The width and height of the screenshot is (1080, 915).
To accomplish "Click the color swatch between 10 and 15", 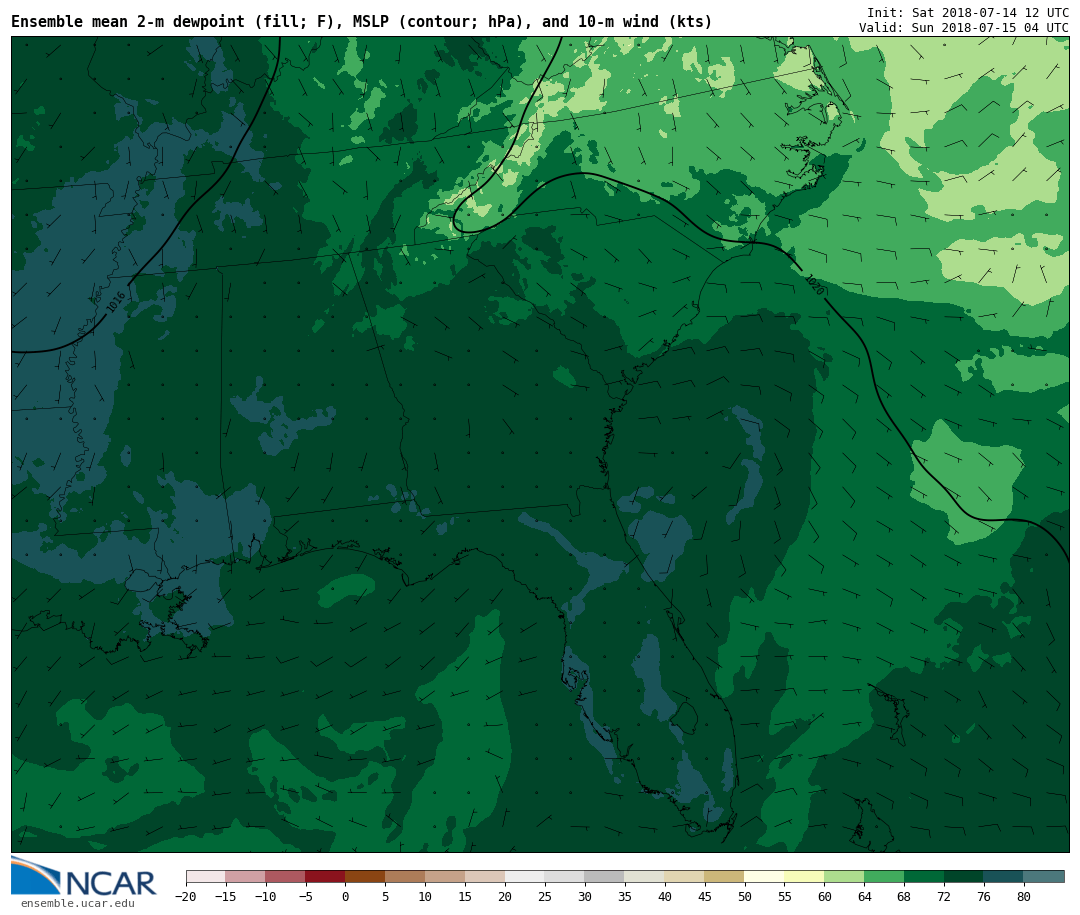I will 445,876.
